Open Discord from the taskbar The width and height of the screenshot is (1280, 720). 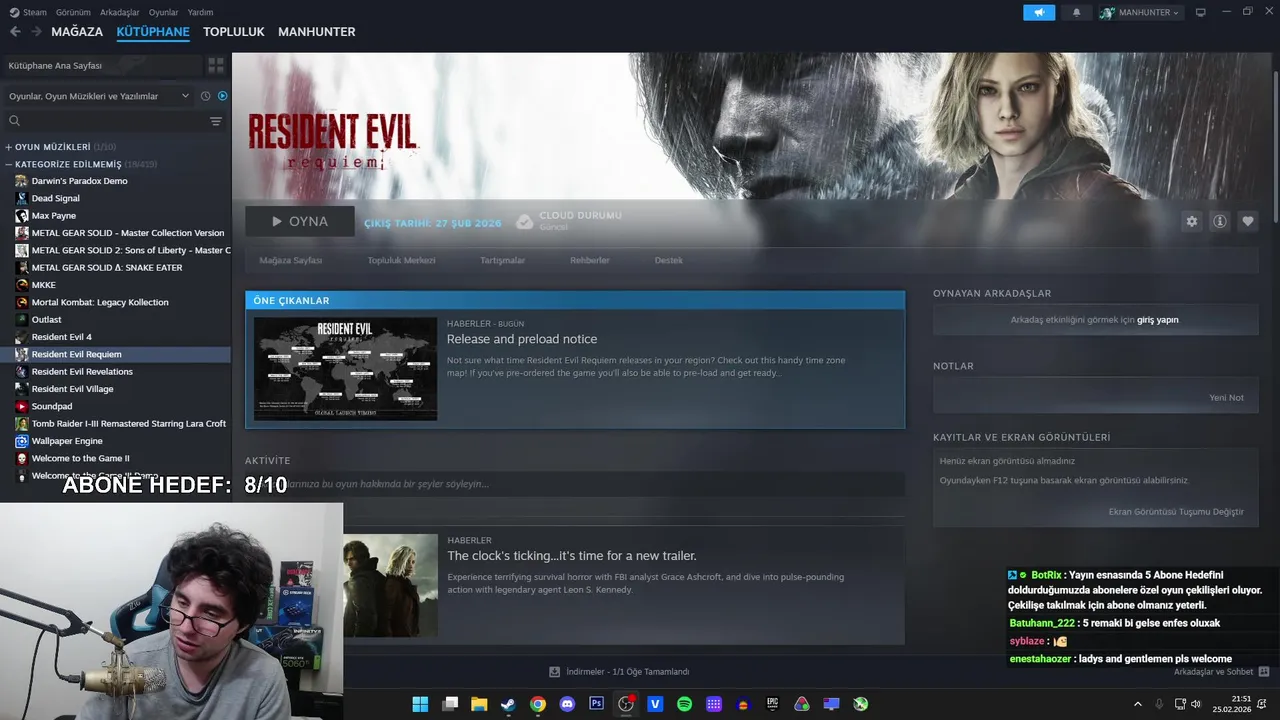(x=567, y=704)
